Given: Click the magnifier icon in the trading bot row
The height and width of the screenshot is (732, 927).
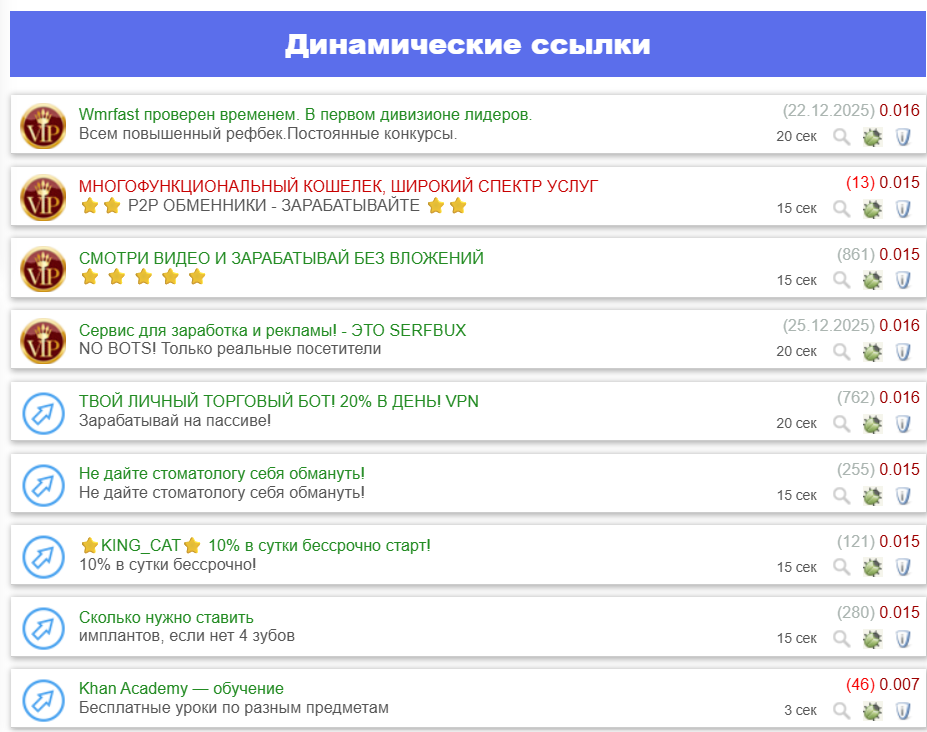Looking at the screenshot, I should point(842,424).
